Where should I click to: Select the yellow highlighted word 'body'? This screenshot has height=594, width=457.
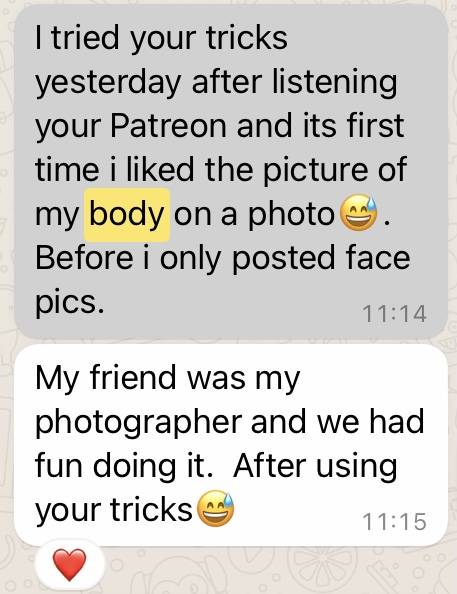click(127, 215)
